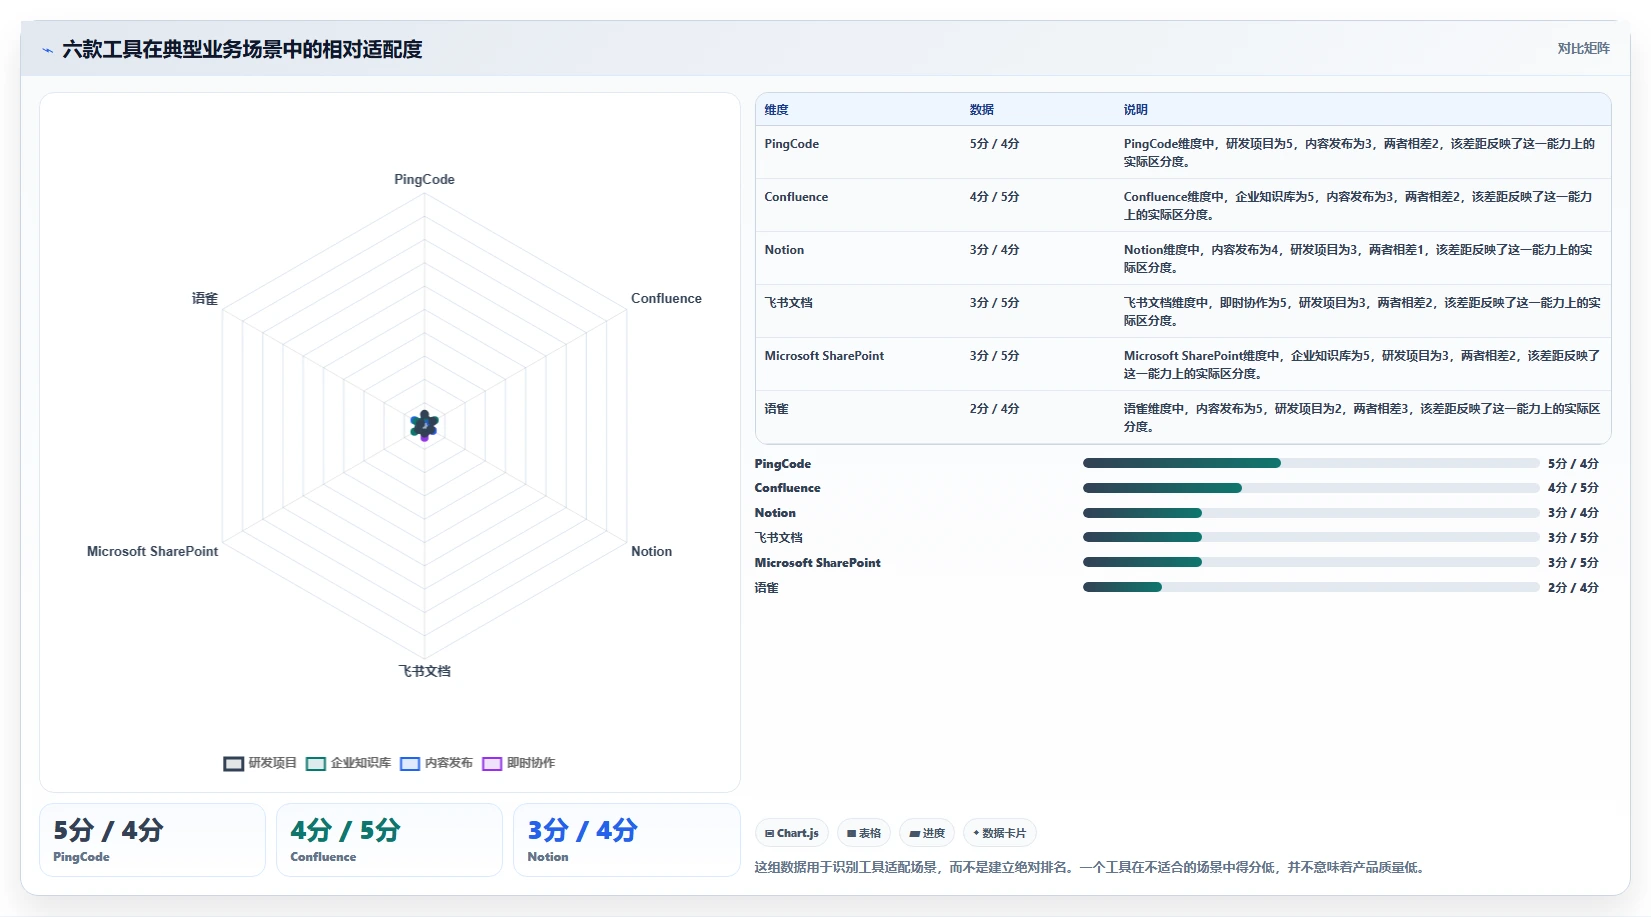Click the Confluence progress bar
This screenshot has width=1651, height=917.
coord(1311,488)
